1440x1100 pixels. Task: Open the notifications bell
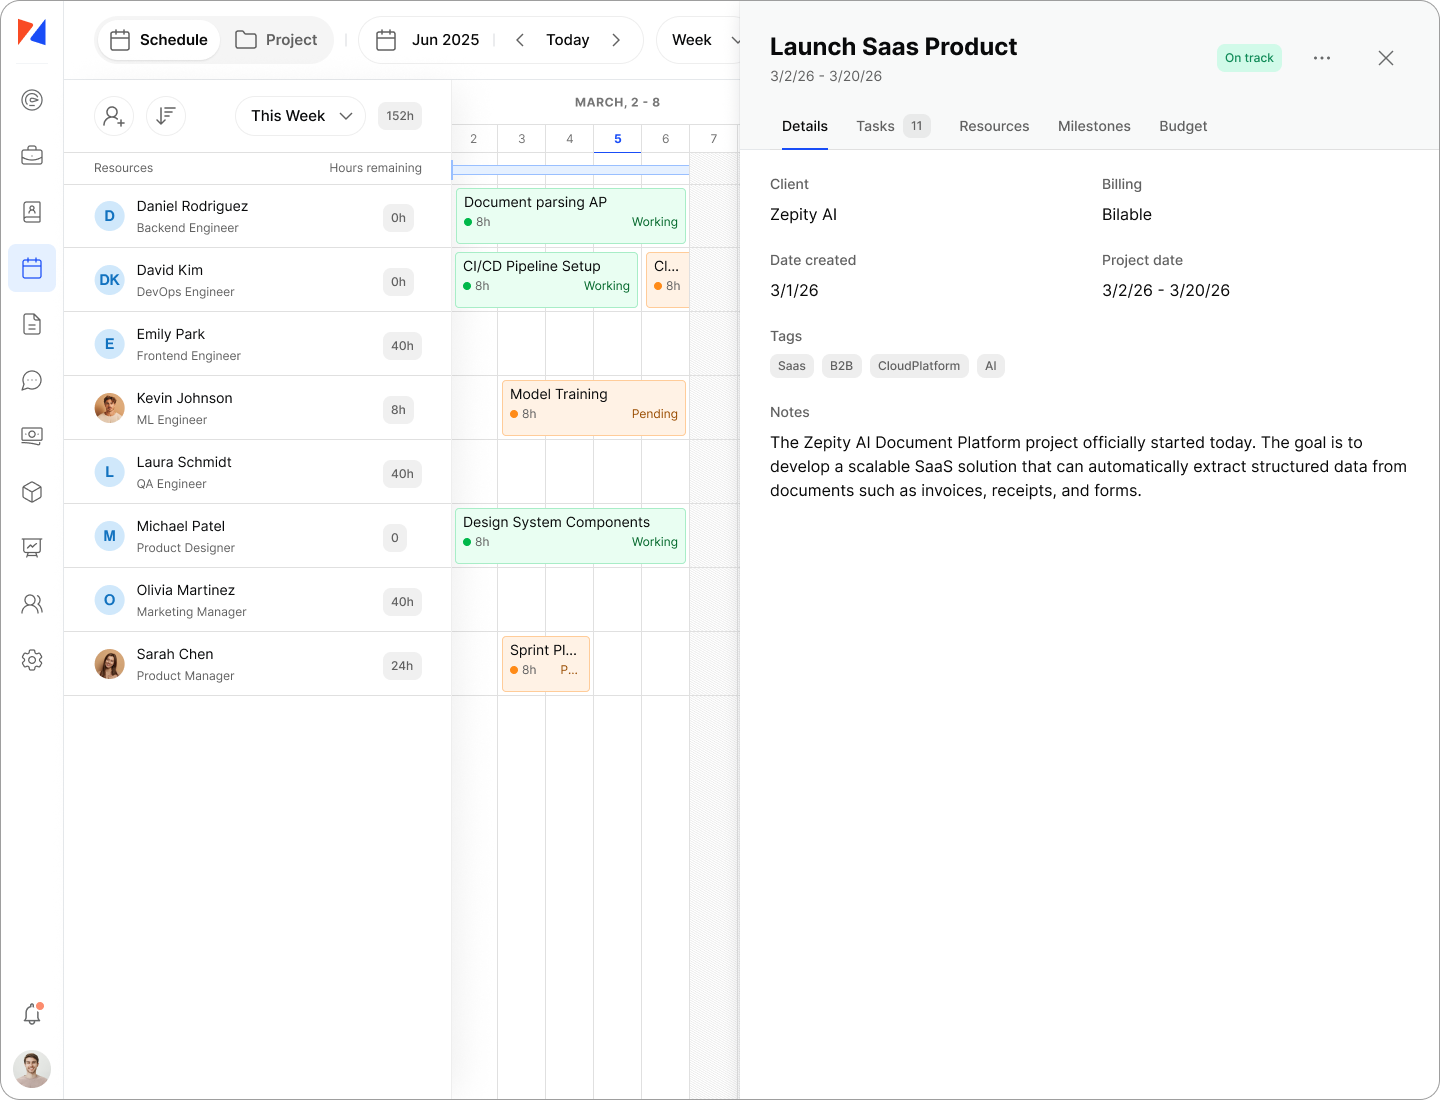pyautogui.click(x=32, y=1014)
